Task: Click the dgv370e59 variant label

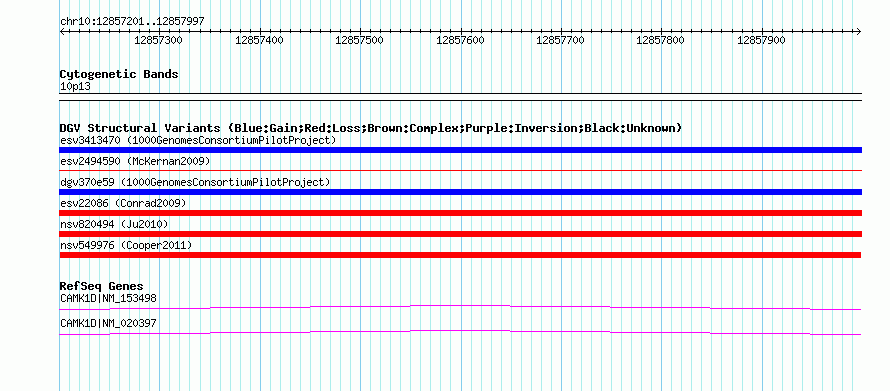Action: [195, 182]
